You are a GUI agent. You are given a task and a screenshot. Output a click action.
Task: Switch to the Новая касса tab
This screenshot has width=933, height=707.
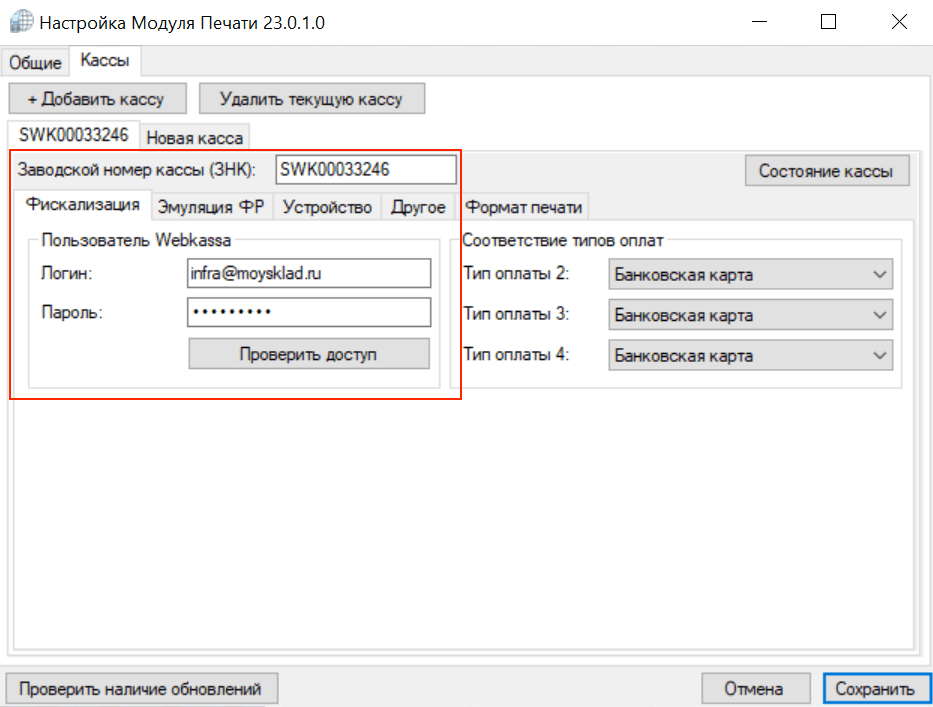click(195, 137)
